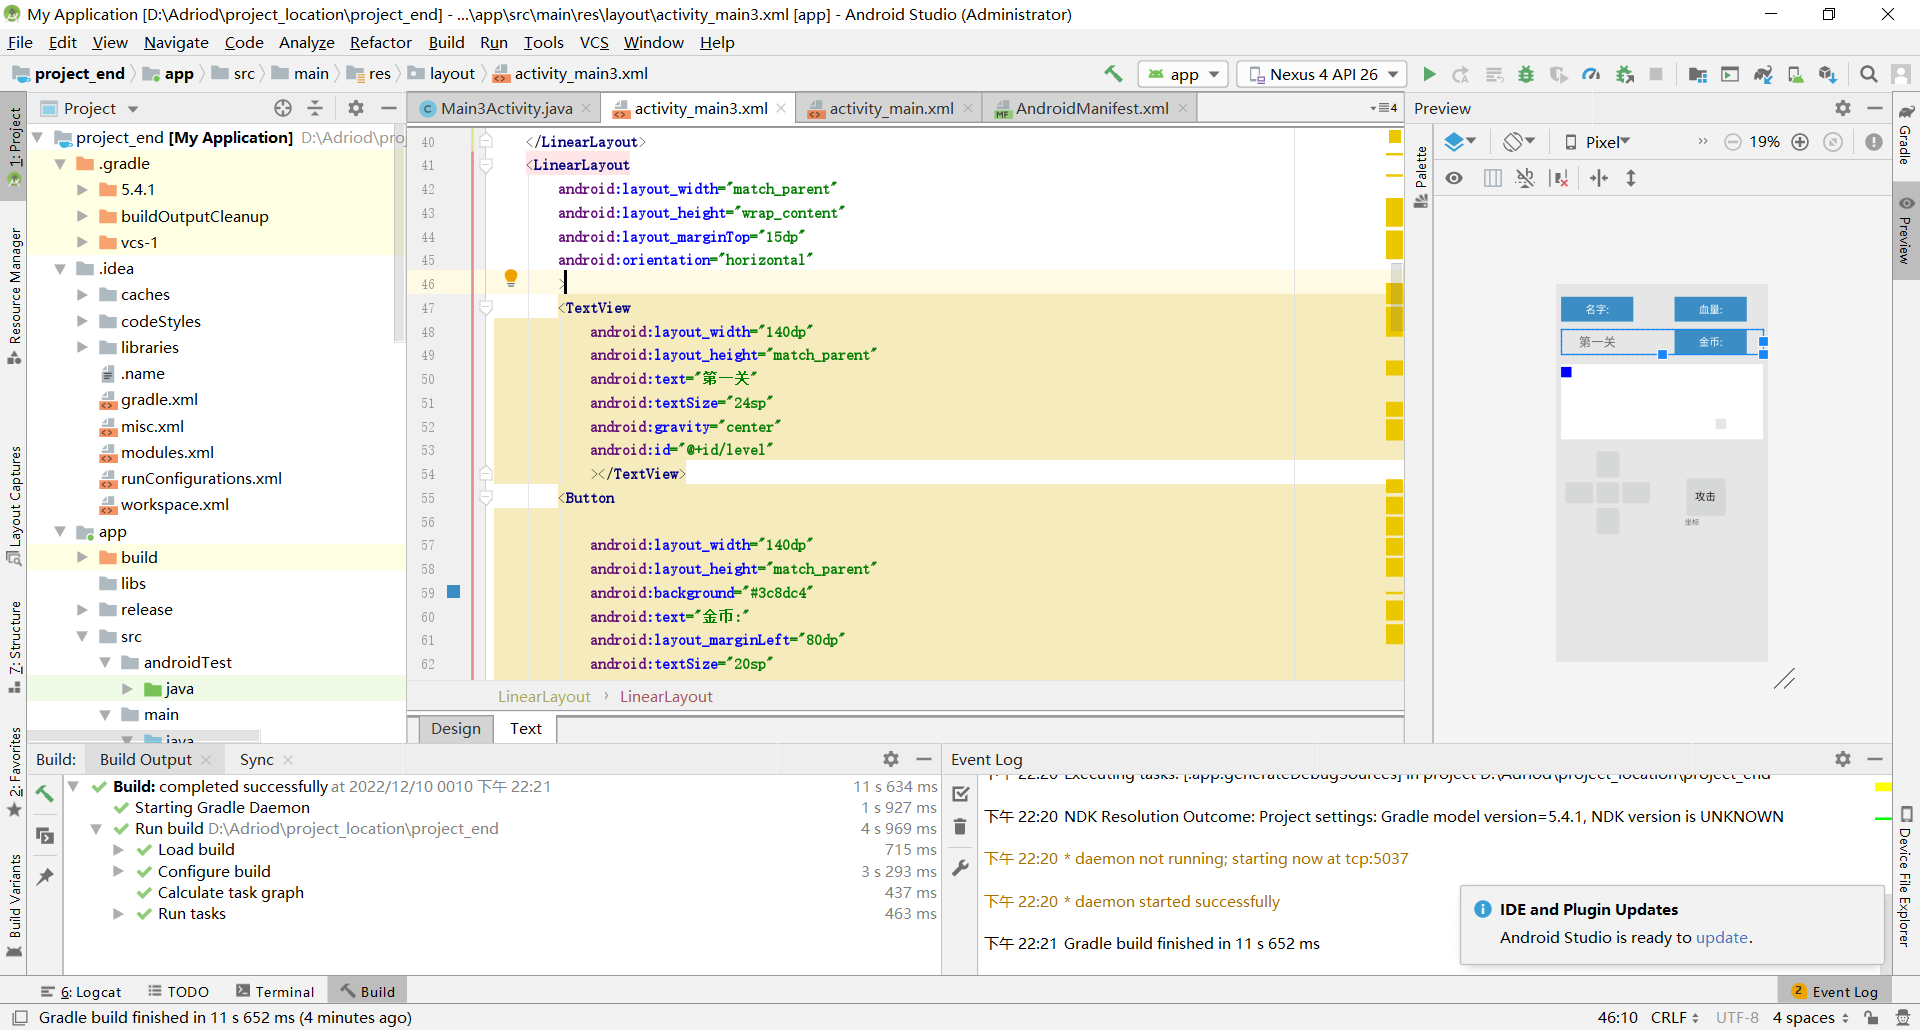Open the VCS menu
This screenshot has height=1030, width=1920.
[594, 42]
